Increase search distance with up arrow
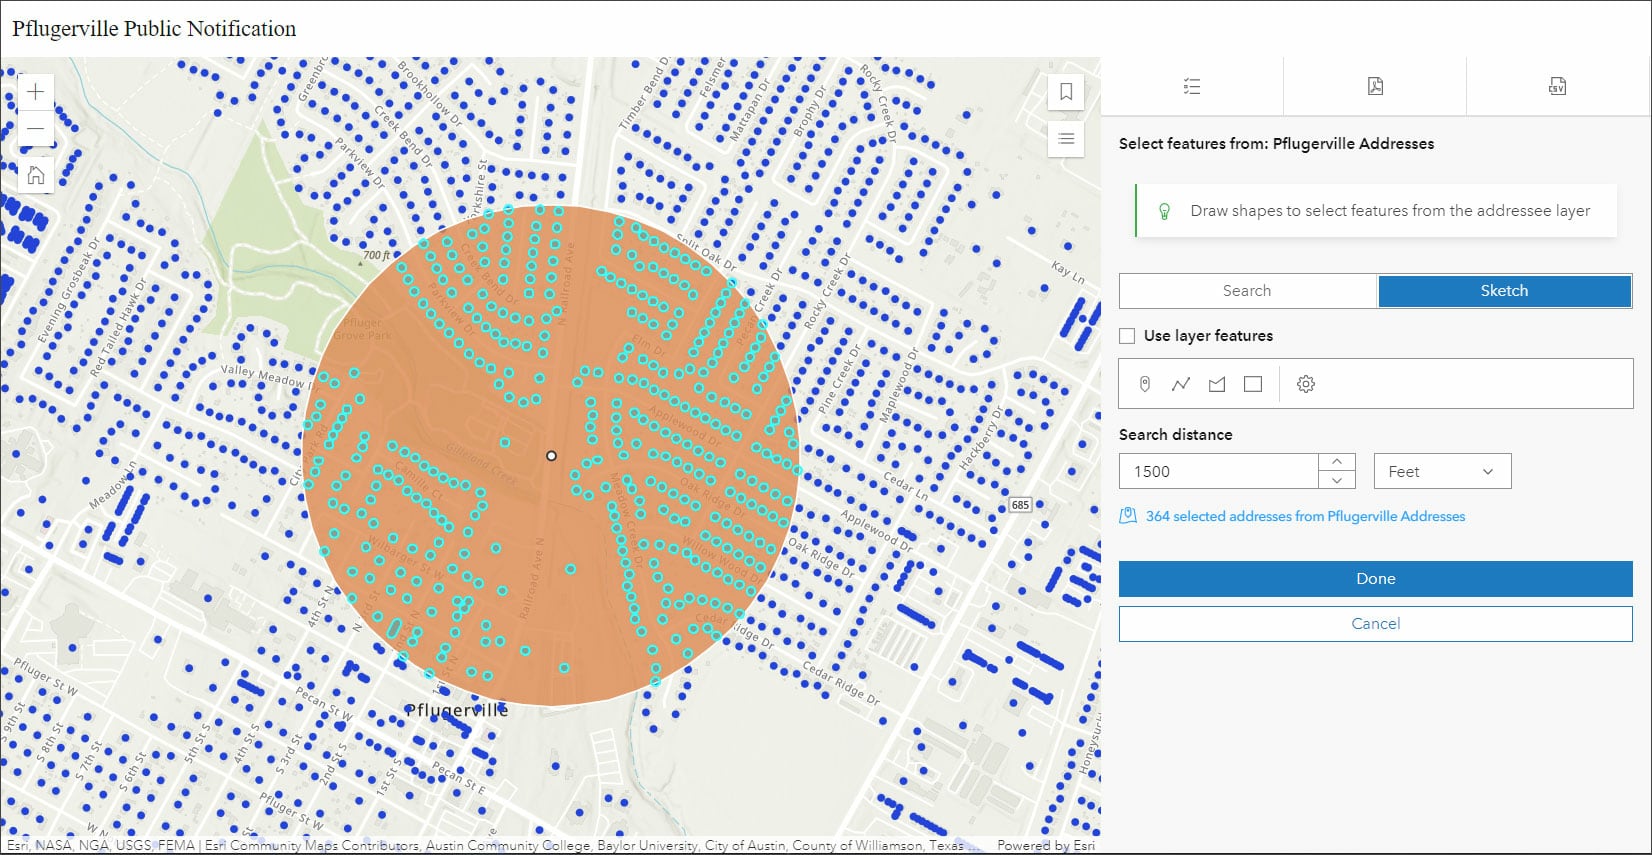 pyautogui.click(x=1337, y=462)
